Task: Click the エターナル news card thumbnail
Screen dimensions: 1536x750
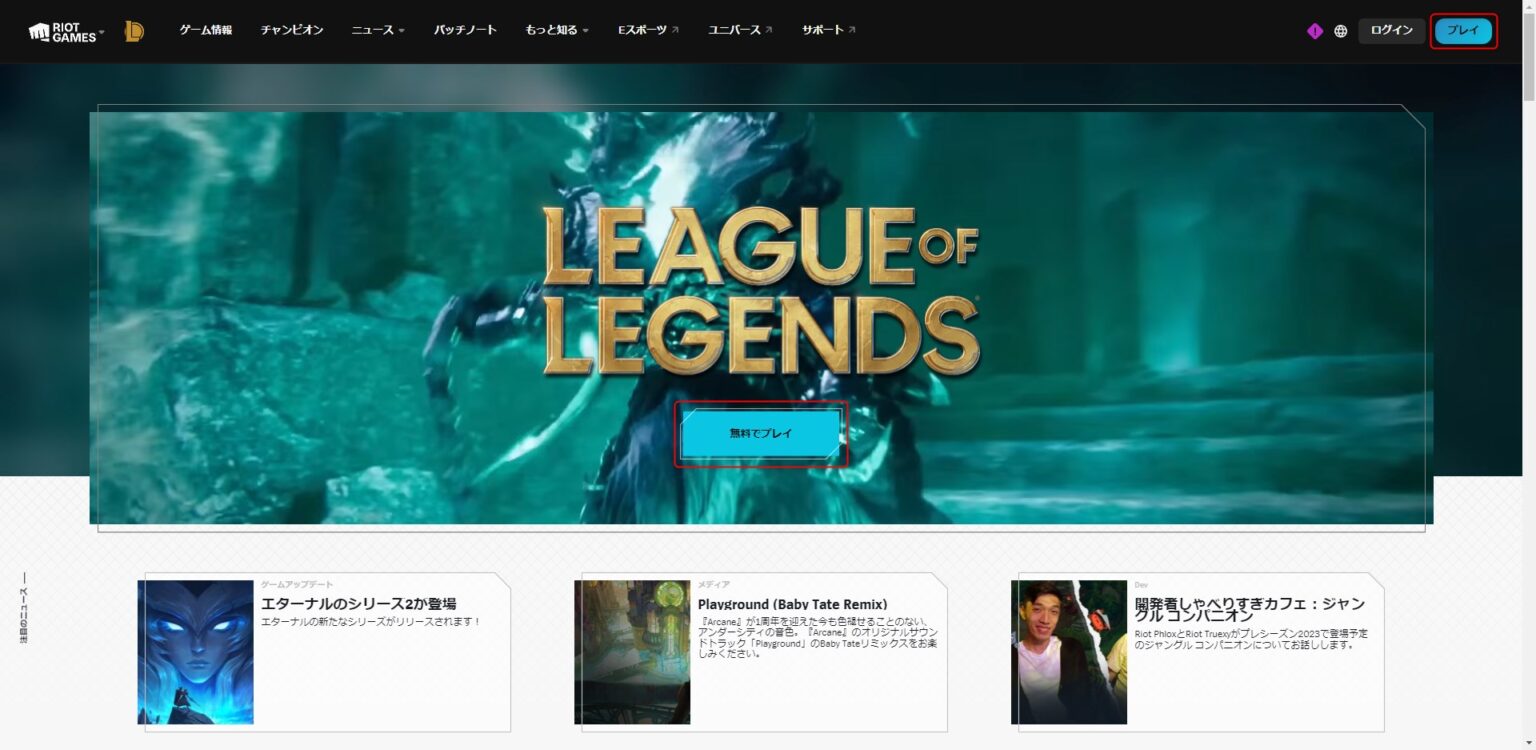Action: pos(195,651)
